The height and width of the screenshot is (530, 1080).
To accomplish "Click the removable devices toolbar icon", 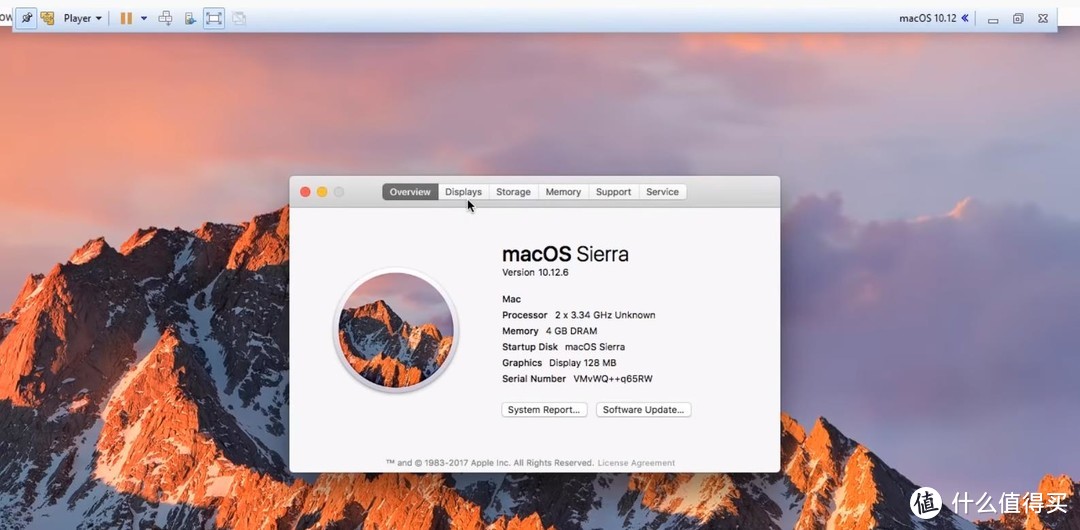I will pyautogui.click(x=190, y=19).
